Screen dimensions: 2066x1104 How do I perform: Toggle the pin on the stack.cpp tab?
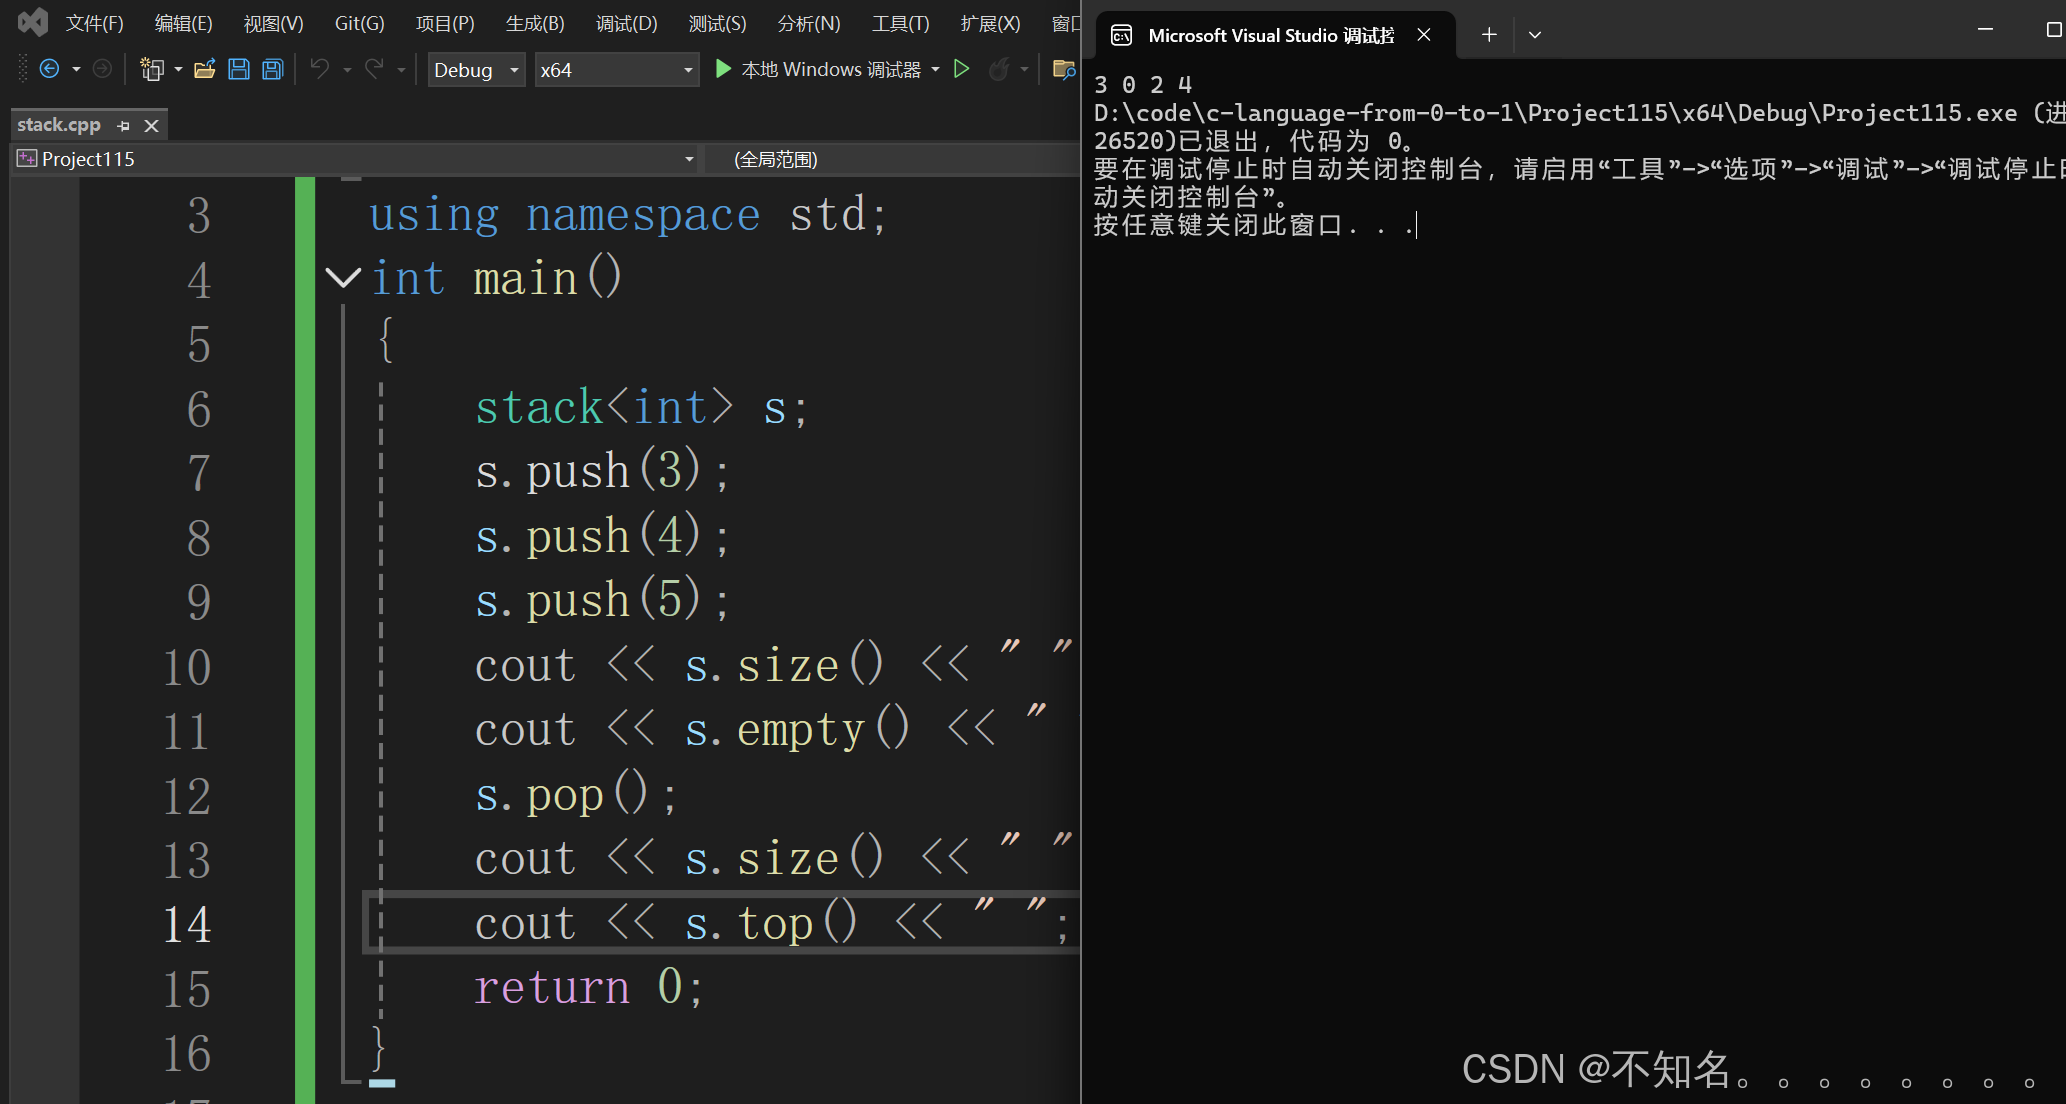pyautogui.click(x=124, y=126)
